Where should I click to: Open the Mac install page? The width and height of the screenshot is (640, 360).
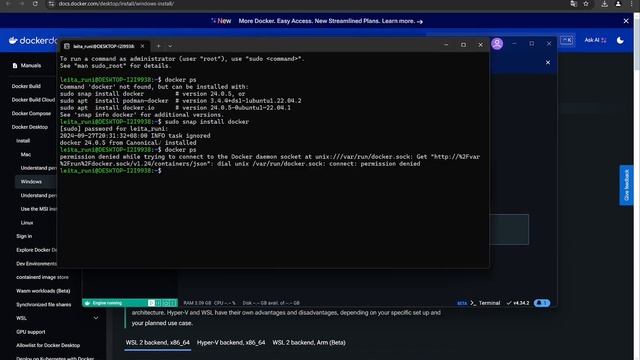pos(26,154)
